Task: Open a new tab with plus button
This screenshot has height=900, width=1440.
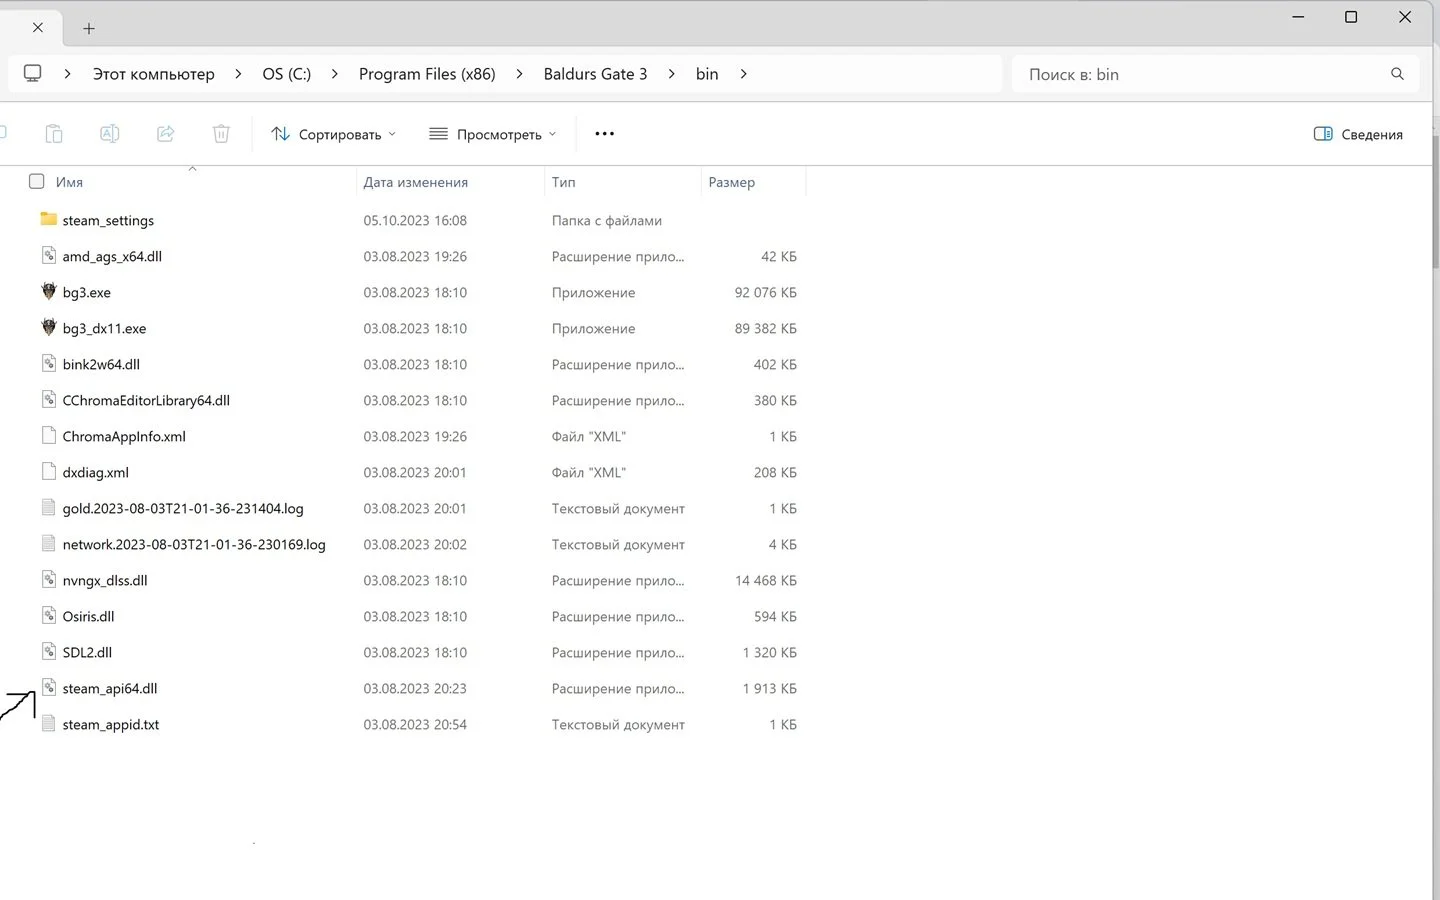Action: (89, 29)
